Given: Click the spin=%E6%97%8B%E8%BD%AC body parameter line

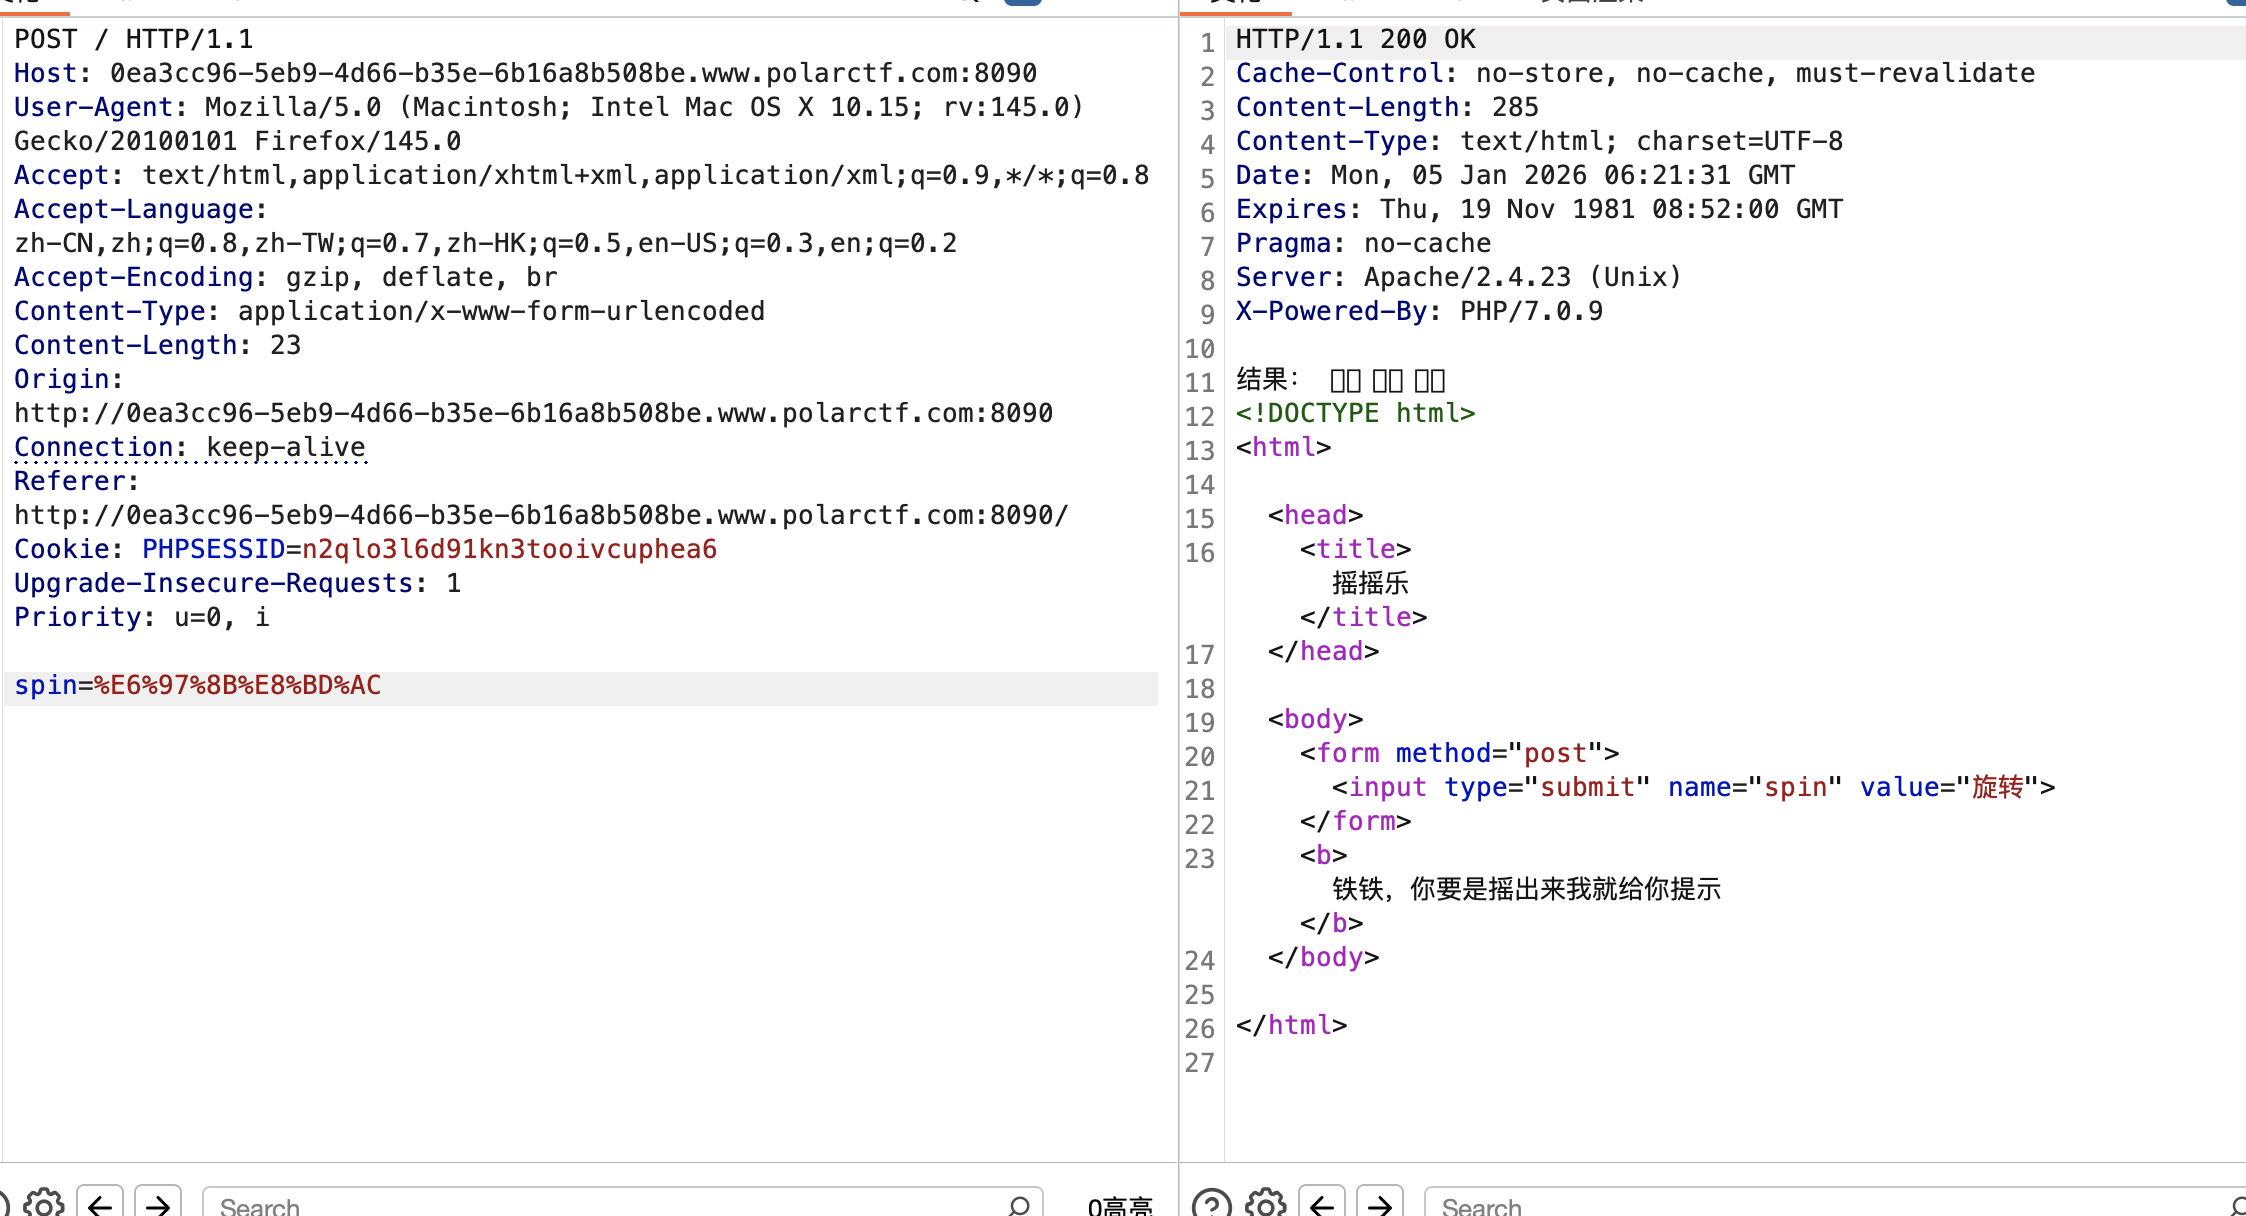Looking at the screenshot, I should tap(198, 686).
